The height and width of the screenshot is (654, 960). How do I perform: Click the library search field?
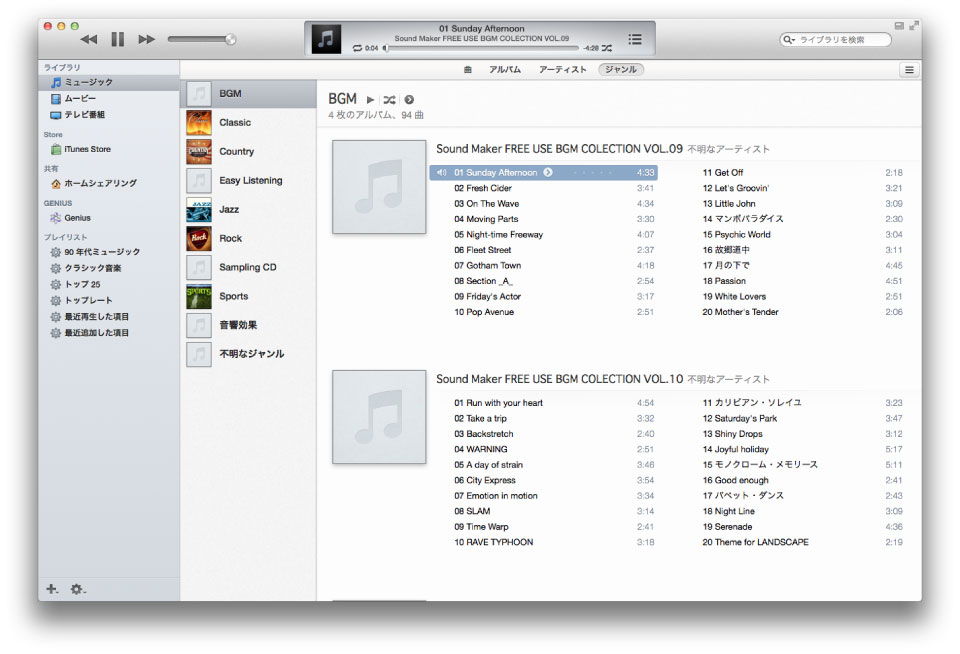click(x=835, y=40)
